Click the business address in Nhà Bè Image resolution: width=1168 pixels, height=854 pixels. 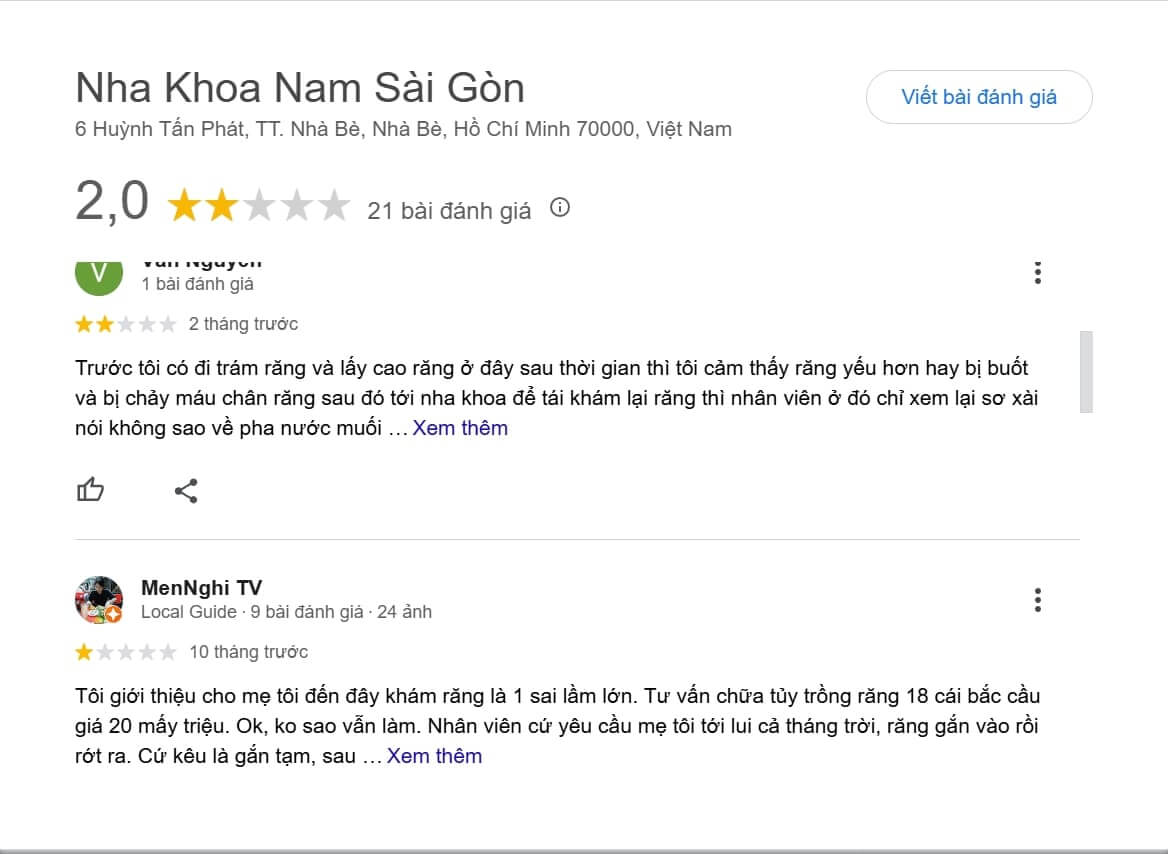click(x=403, y=128)
